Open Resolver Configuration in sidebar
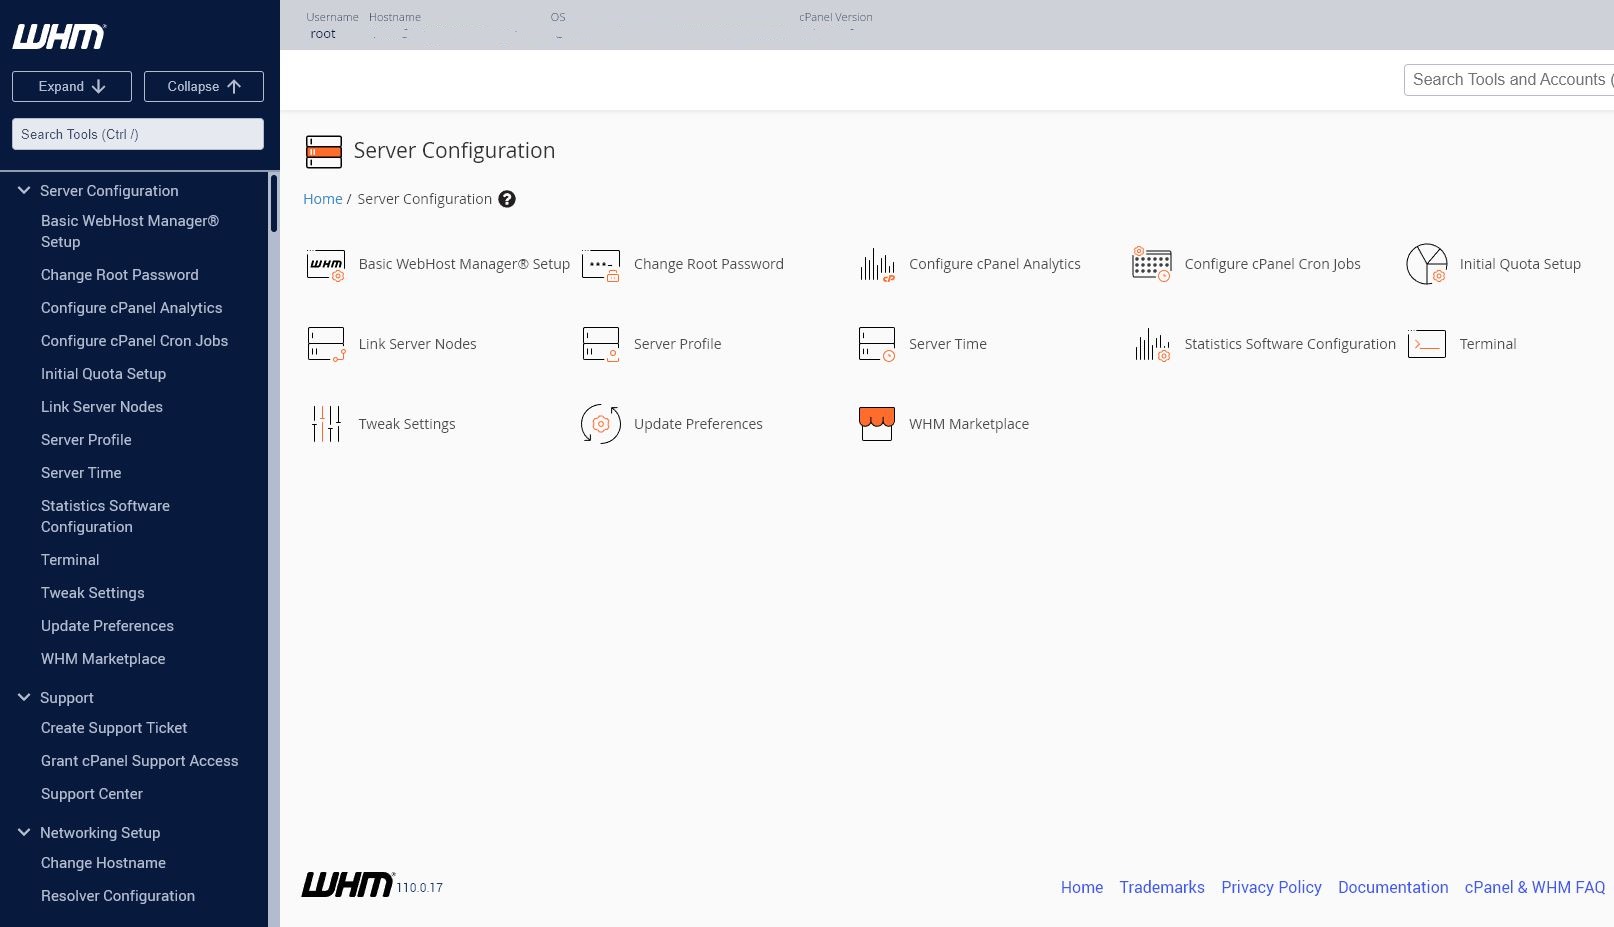The width and height of the screenshot is (1614, 927). click(x=118, y=896)
